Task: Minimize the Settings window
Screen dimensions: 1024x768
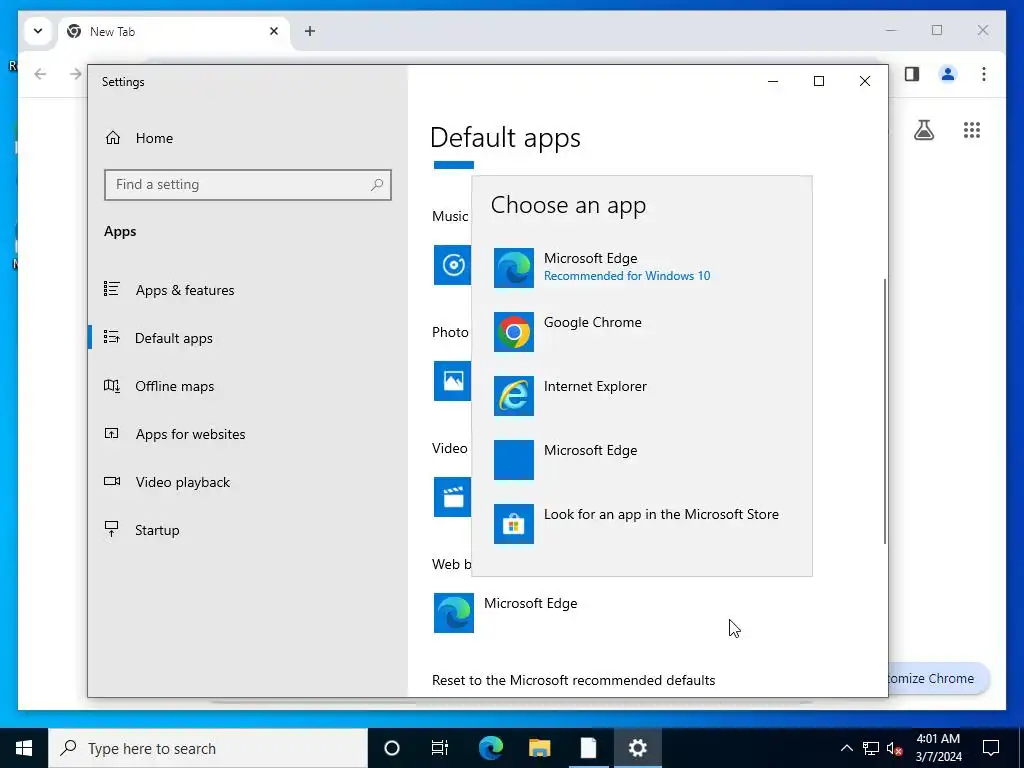Action: (x=773, y=81)
